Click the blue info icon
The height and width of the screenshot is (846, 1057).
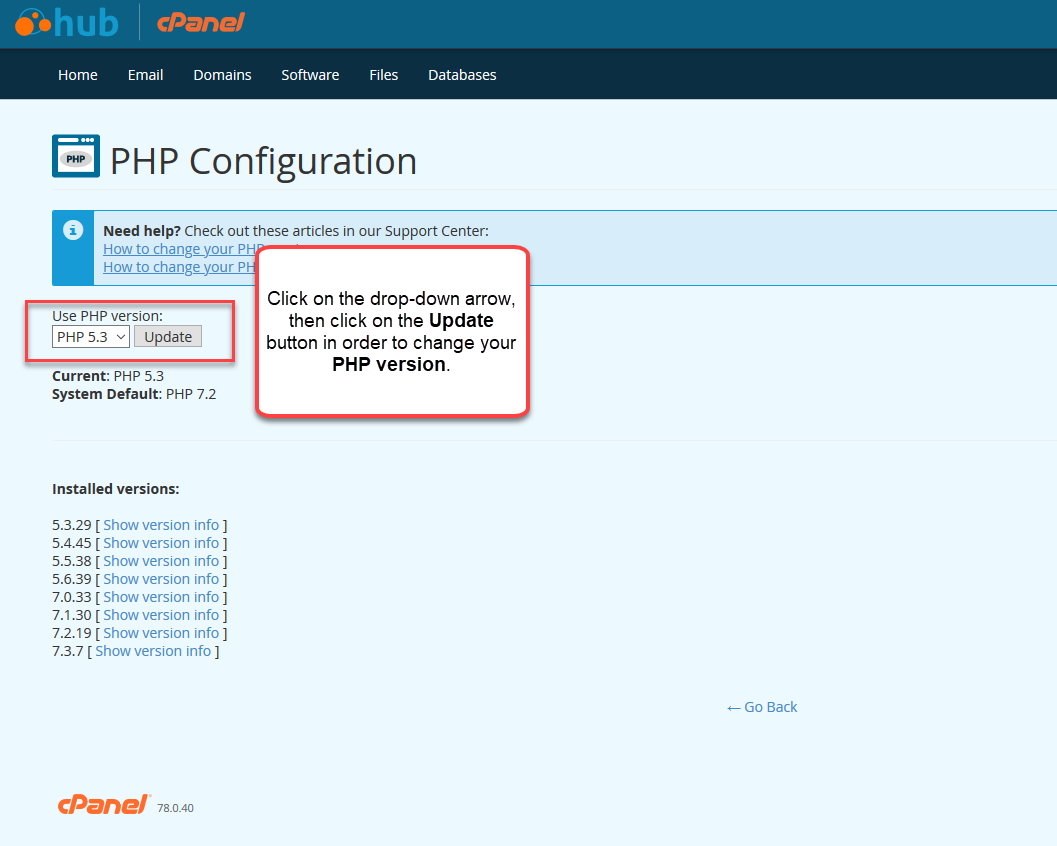73,231
